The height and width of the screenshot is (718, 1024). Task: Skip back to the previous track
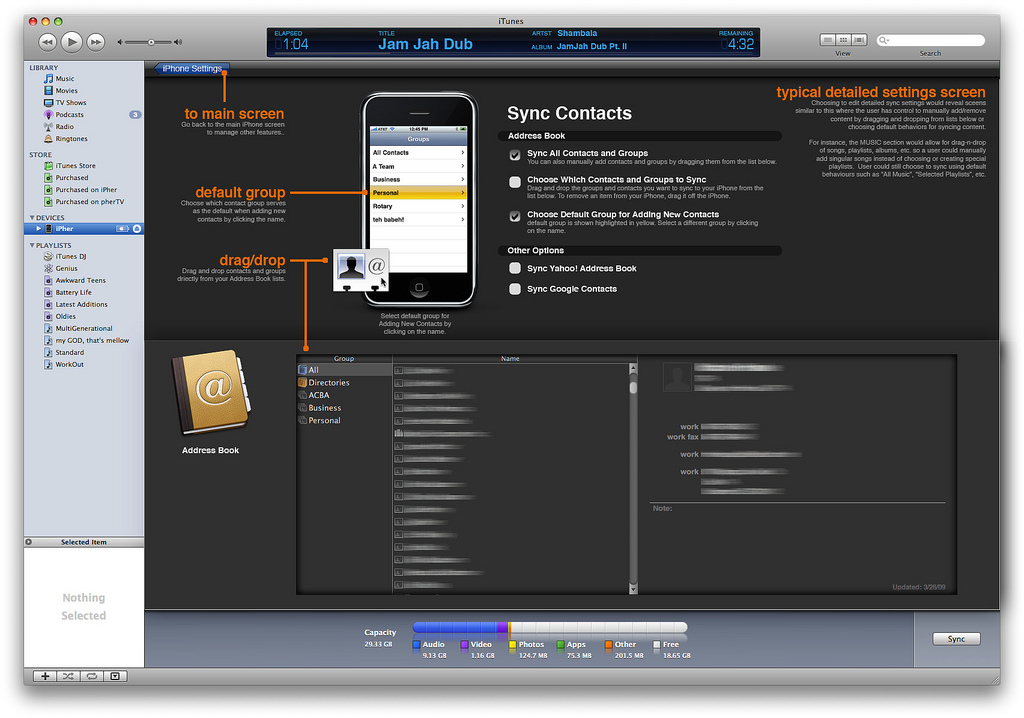point(47,42)
